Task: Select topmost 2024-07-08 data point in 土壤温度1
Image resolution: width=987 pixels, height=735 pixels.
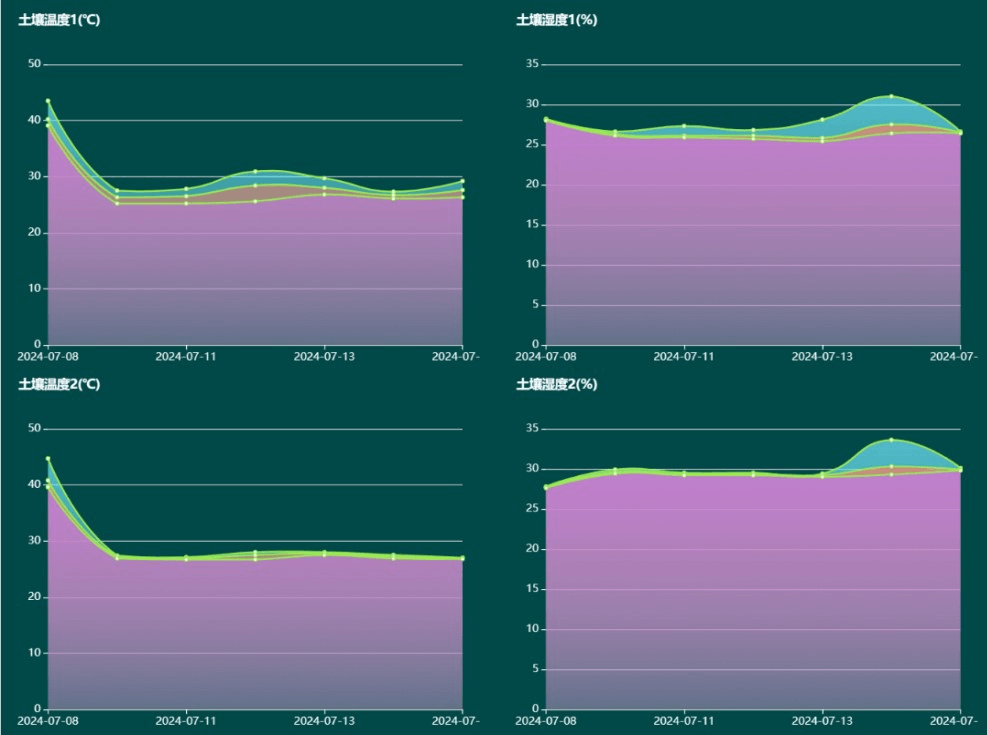Action: pos(48,101)
